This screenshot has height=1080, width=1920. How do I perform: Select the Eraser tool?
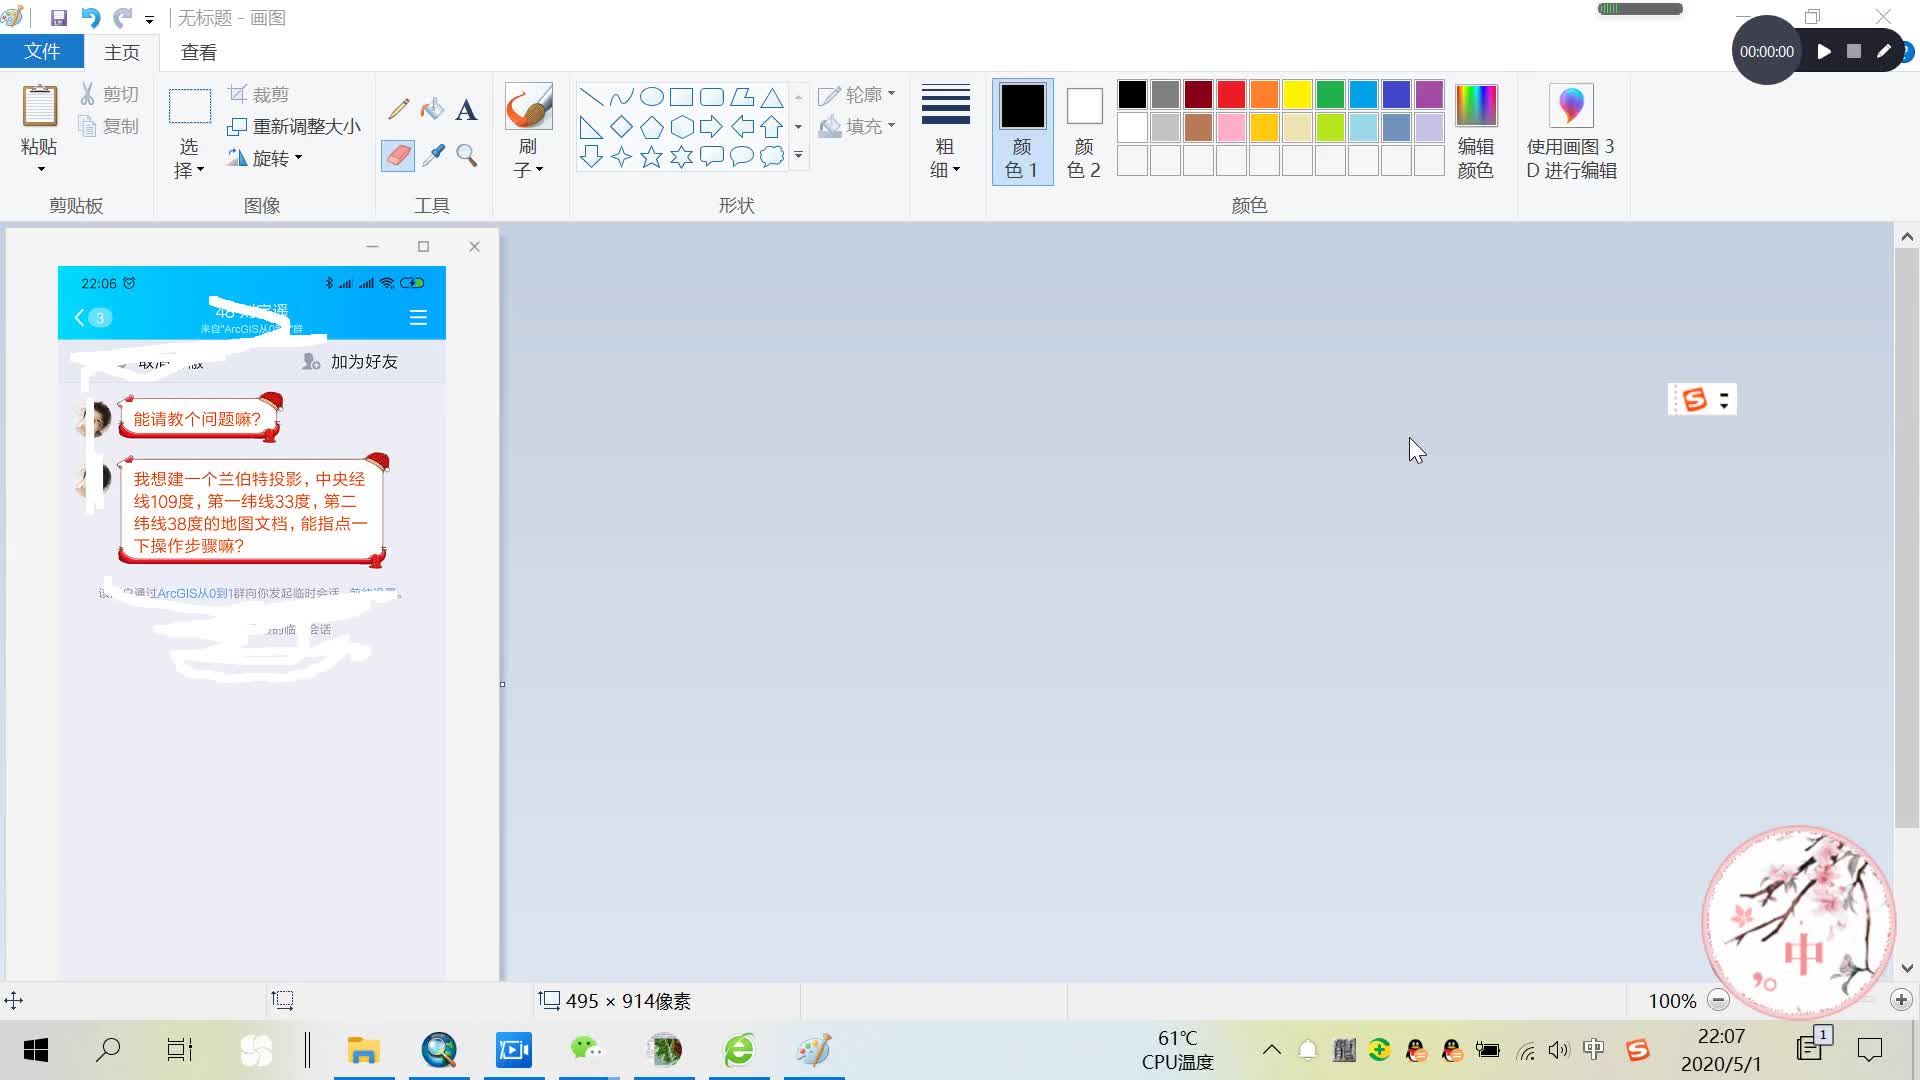pyautogui.click(x=398, y=155)
